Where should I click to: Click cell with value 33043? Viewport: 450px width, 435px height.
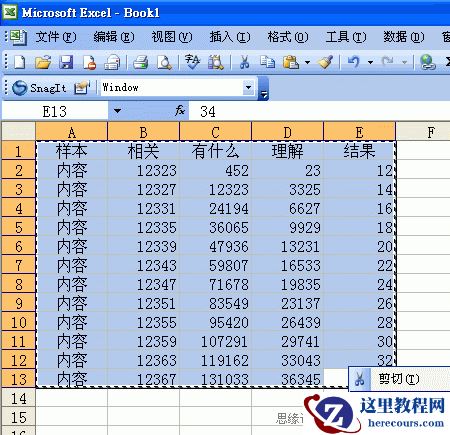pos(288,360)
